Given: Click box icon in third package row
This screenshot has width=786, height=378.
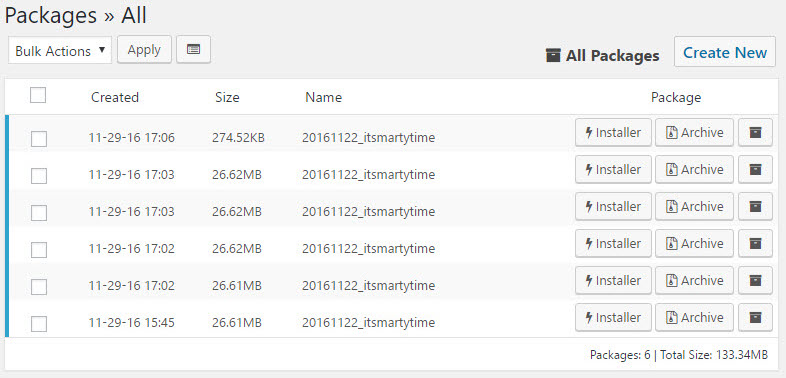Looking at the screenshot, I should 755,207.
